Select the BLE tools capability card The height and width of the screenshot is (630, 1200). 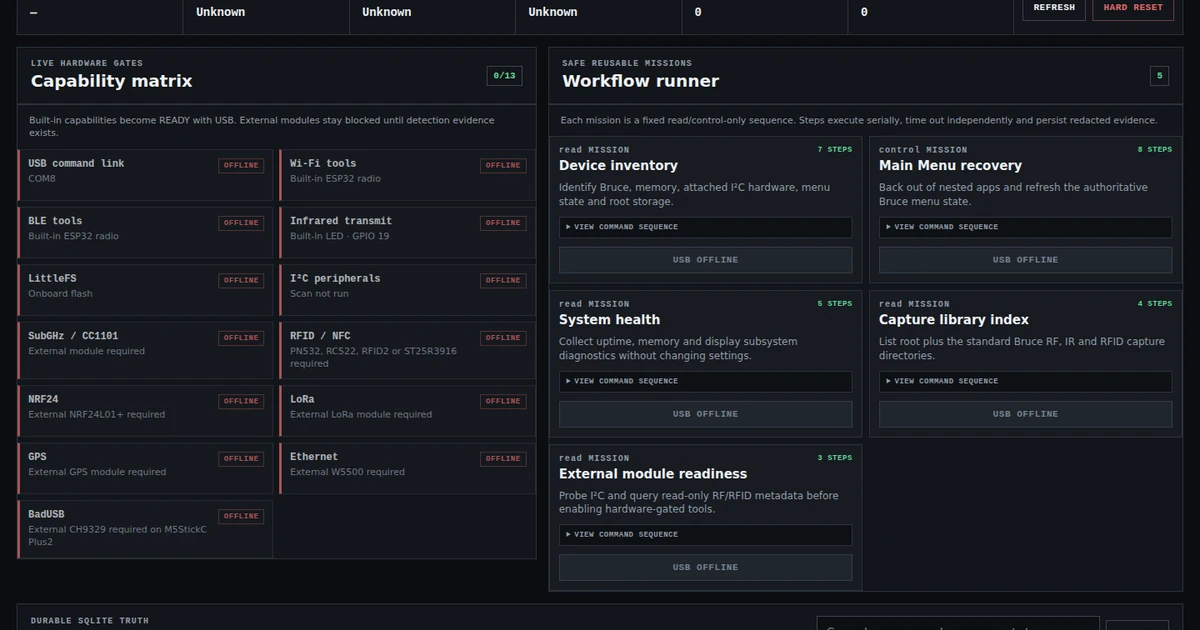click(x=145, y=233)
